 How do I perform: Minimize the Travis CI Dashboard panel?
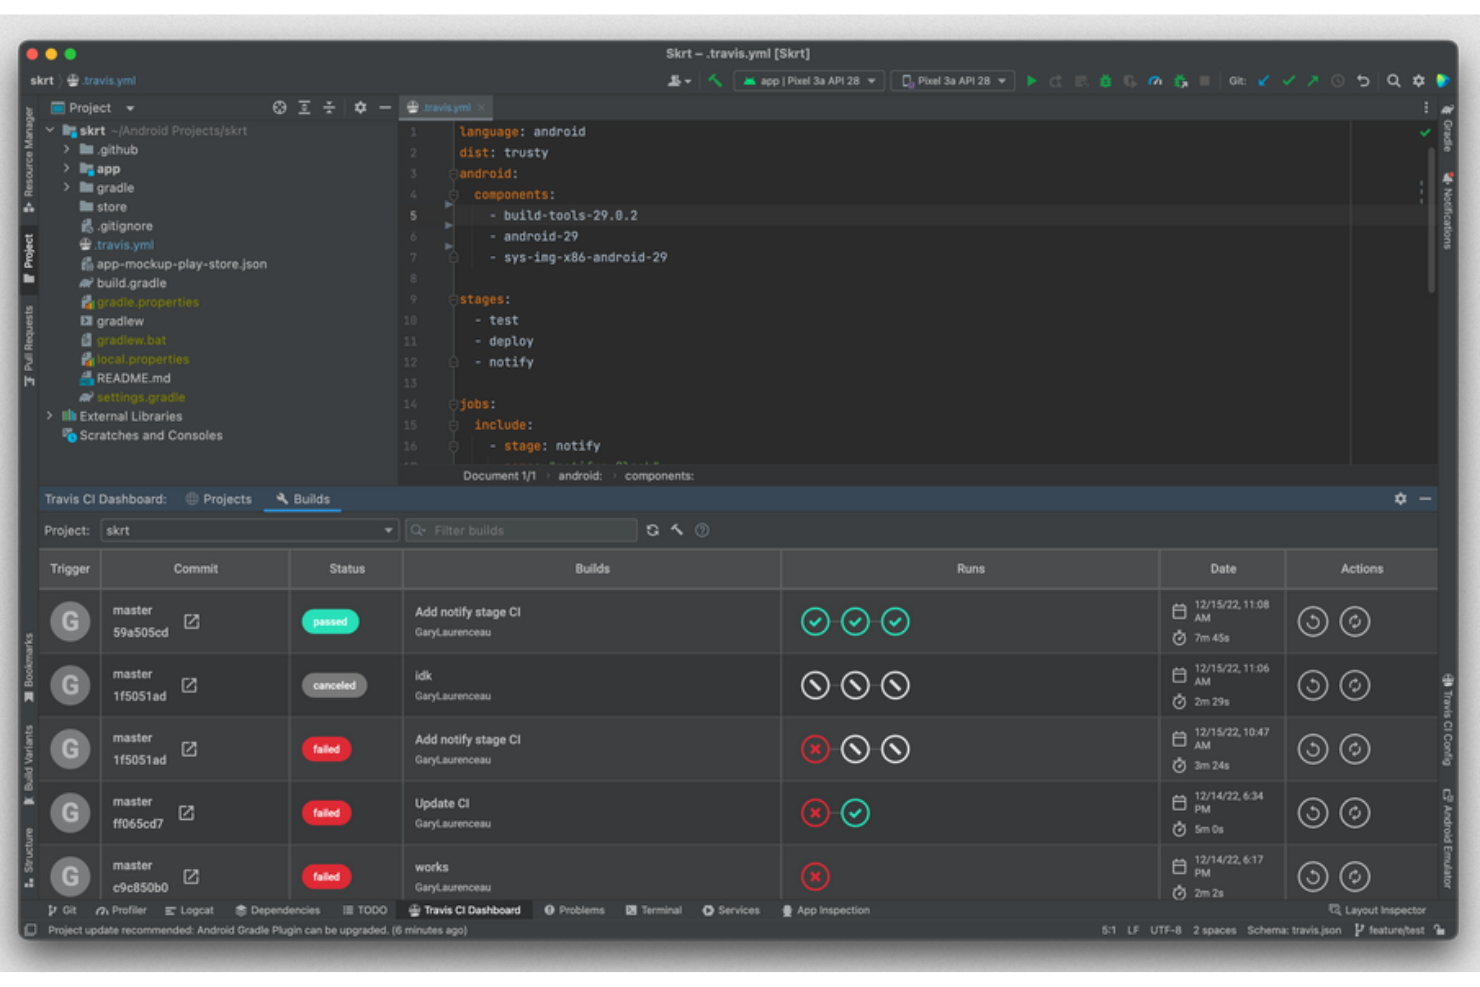[1425, 499]
